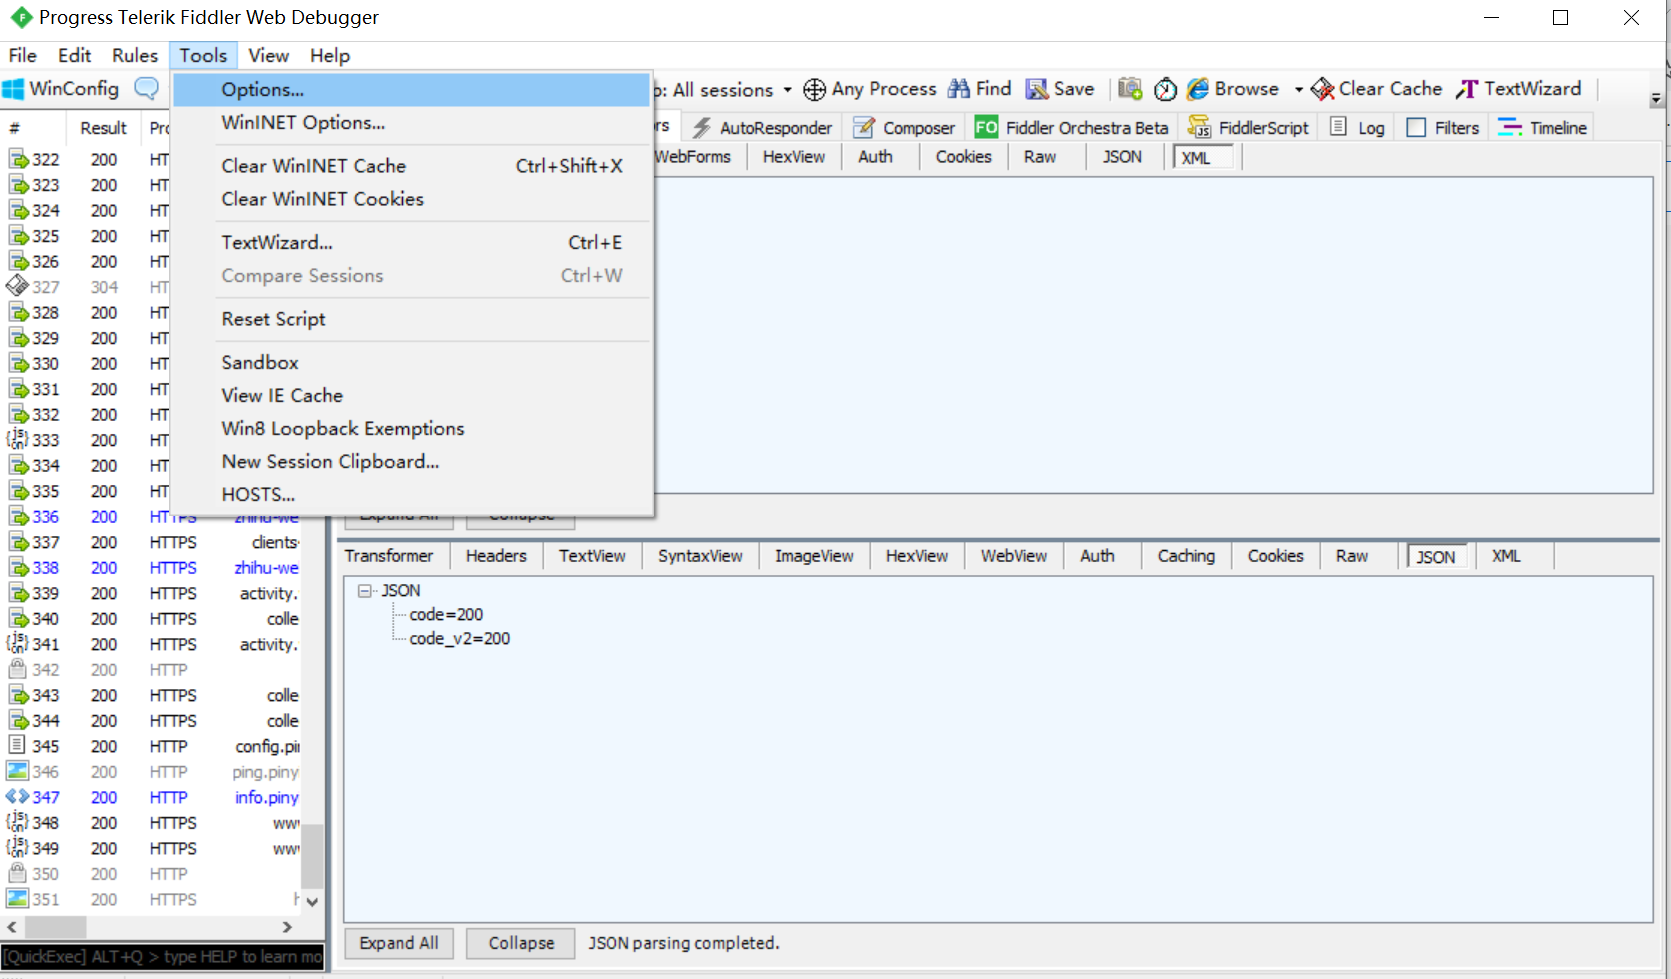Toggle the Filters tab checkbox
Image resolution: width=1671 pixels, height=979 pixels.
(x=1416, y=128)
